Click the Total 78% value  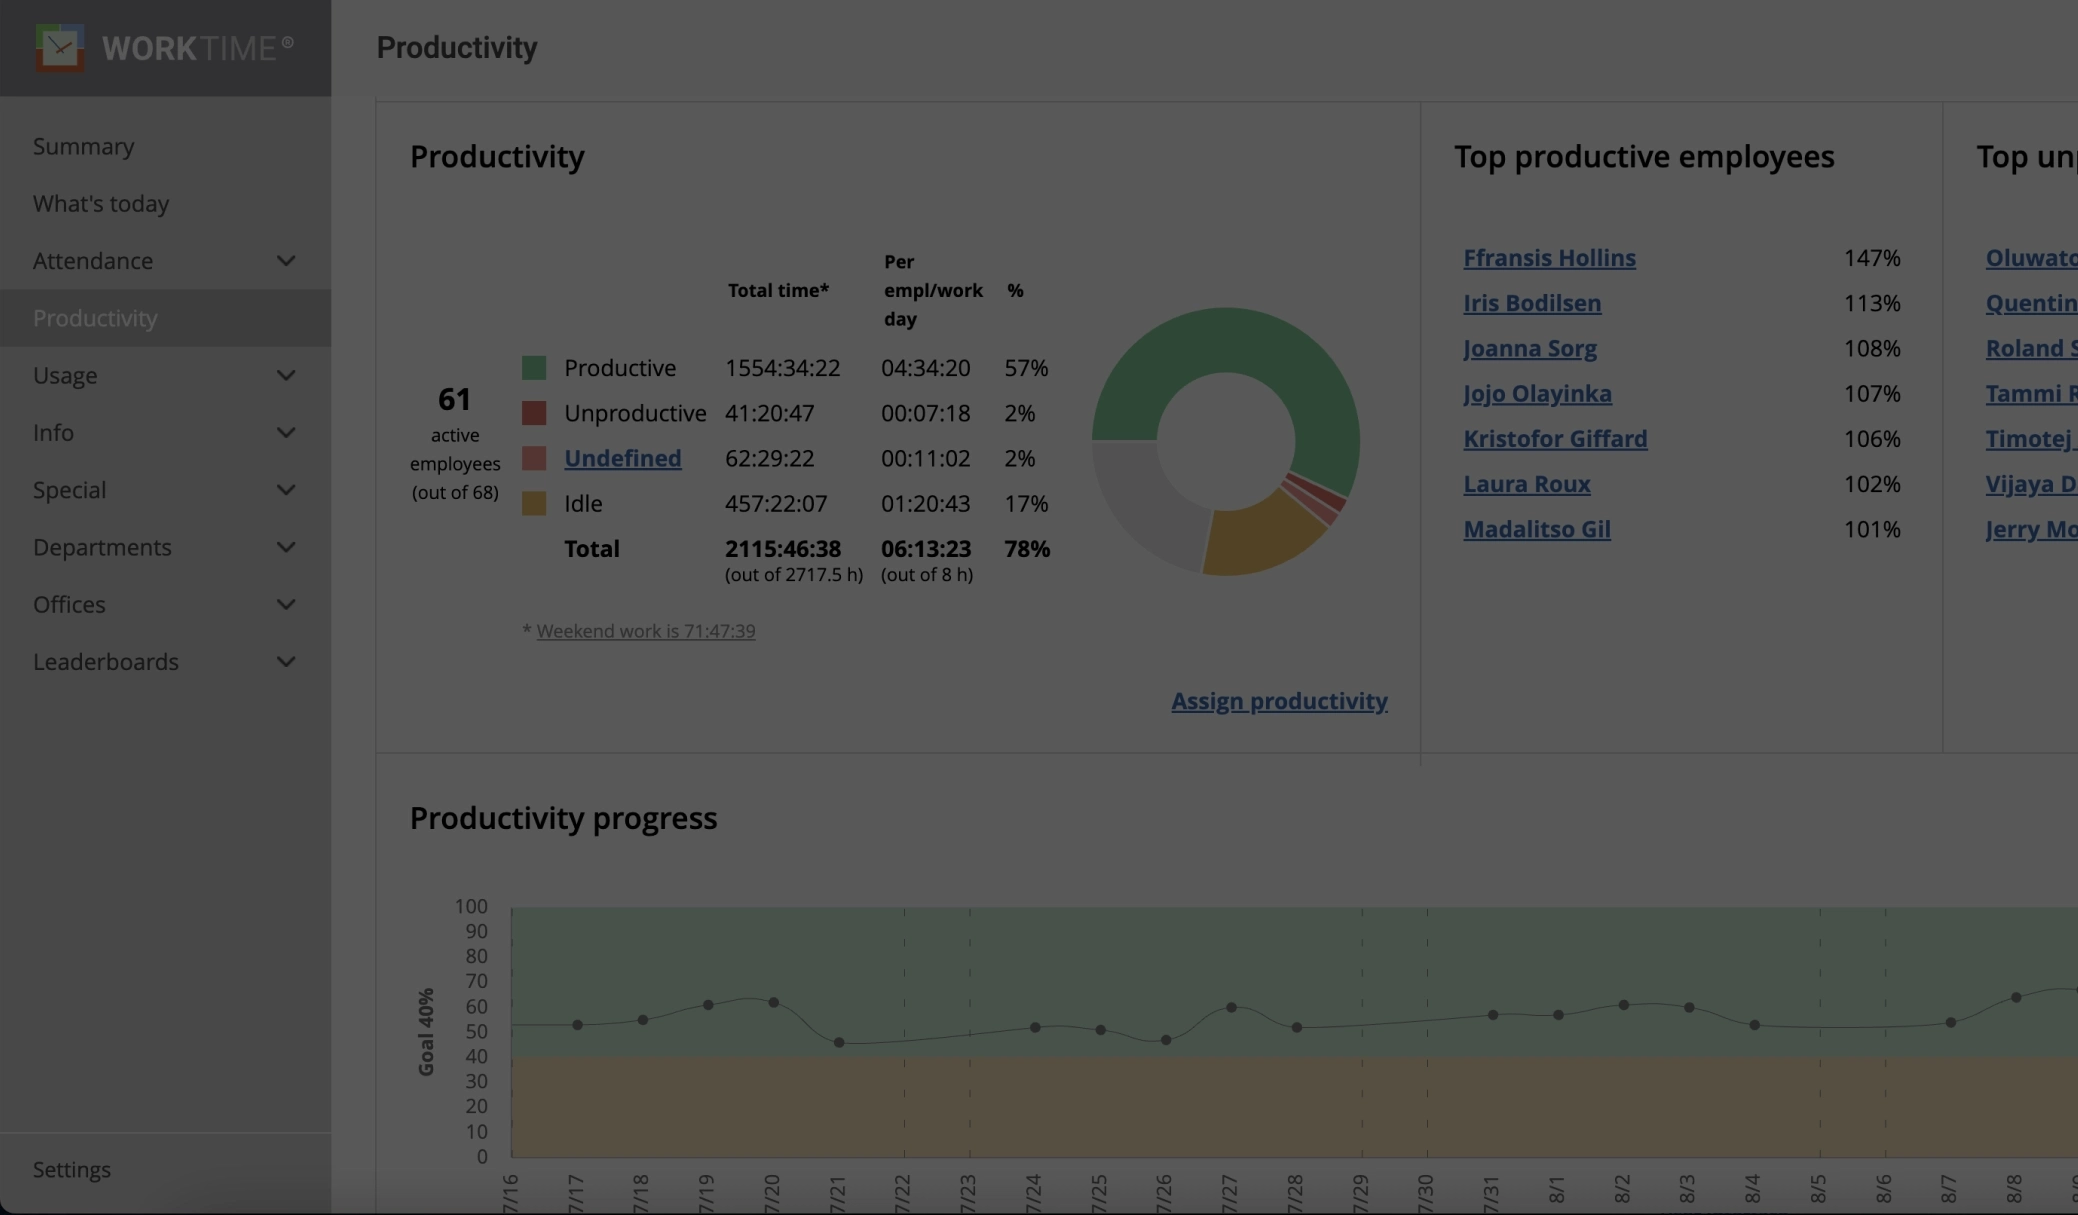[1027, 548]
